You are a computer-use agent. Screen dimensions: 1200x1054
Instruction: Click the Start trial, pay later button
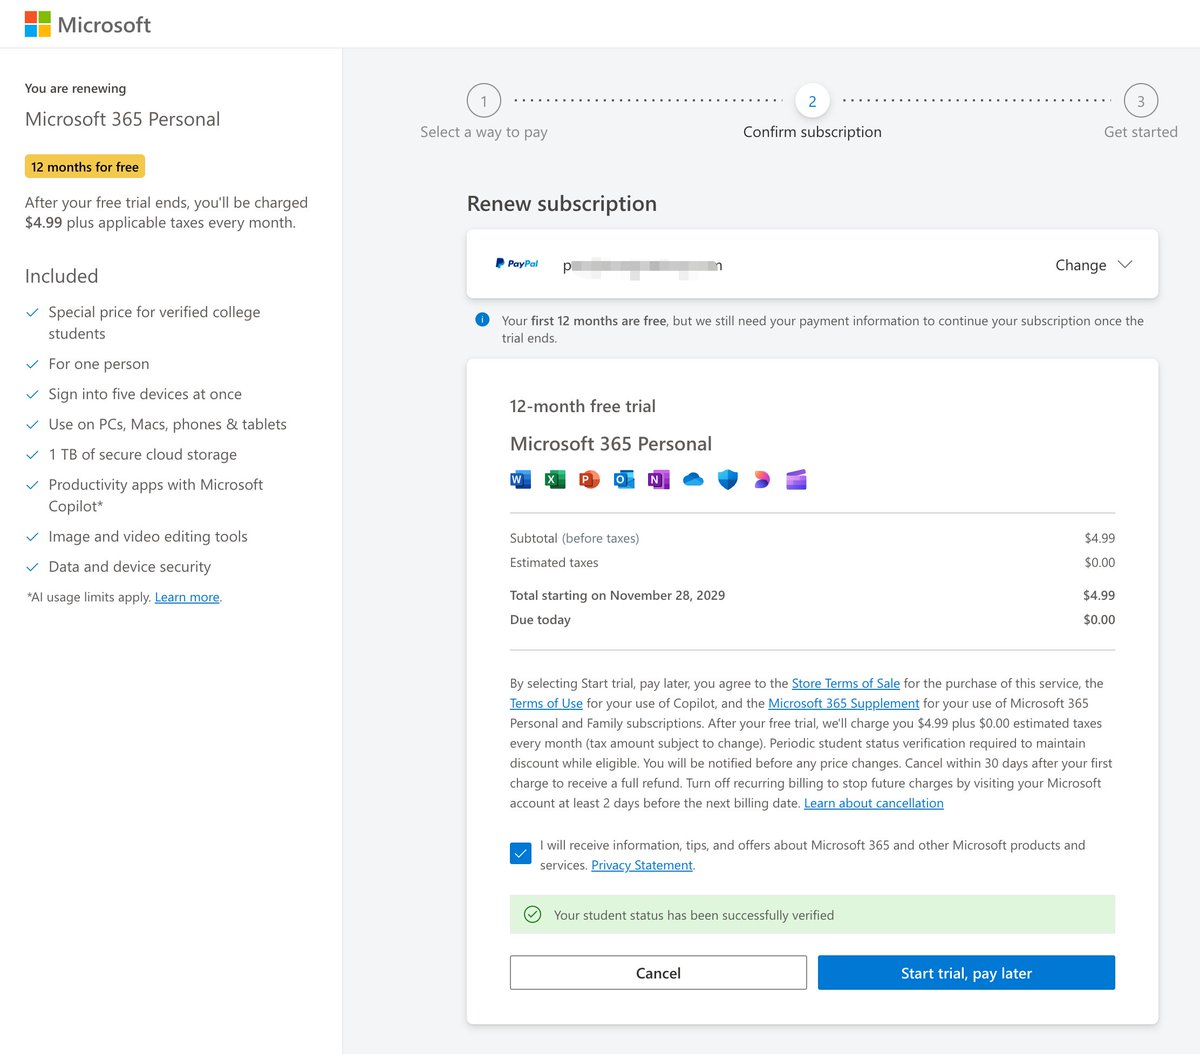pos(966,973)
